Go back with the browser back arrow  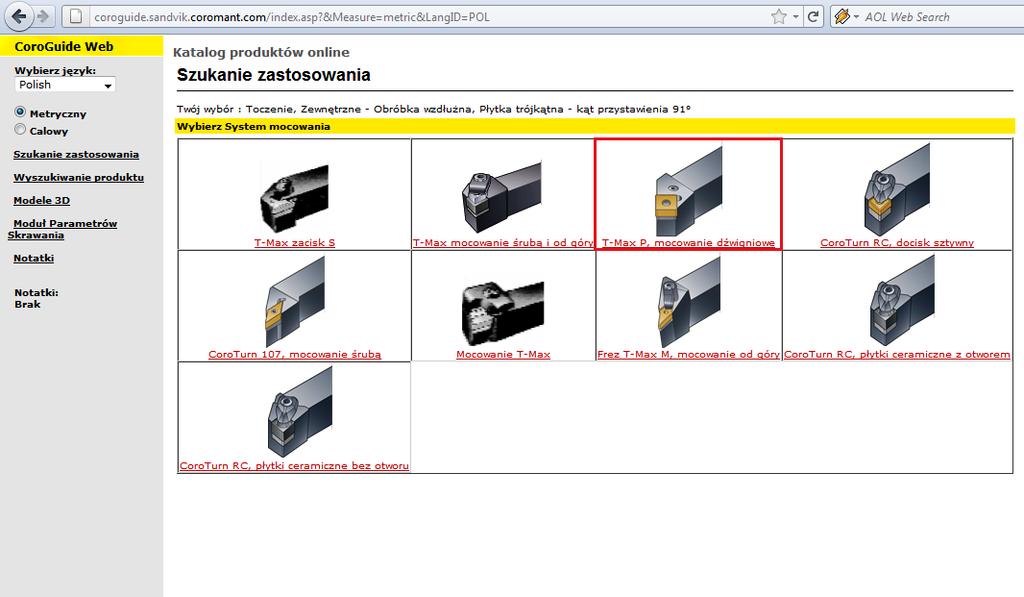[18, 16]
